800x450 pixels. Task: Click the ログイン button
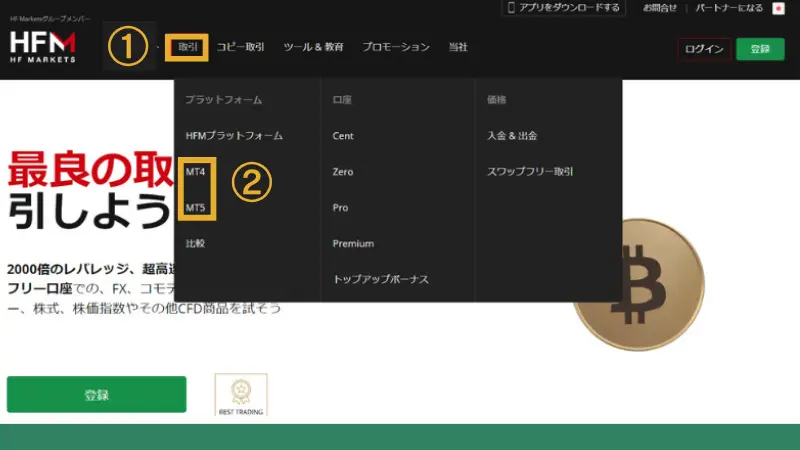704,49
